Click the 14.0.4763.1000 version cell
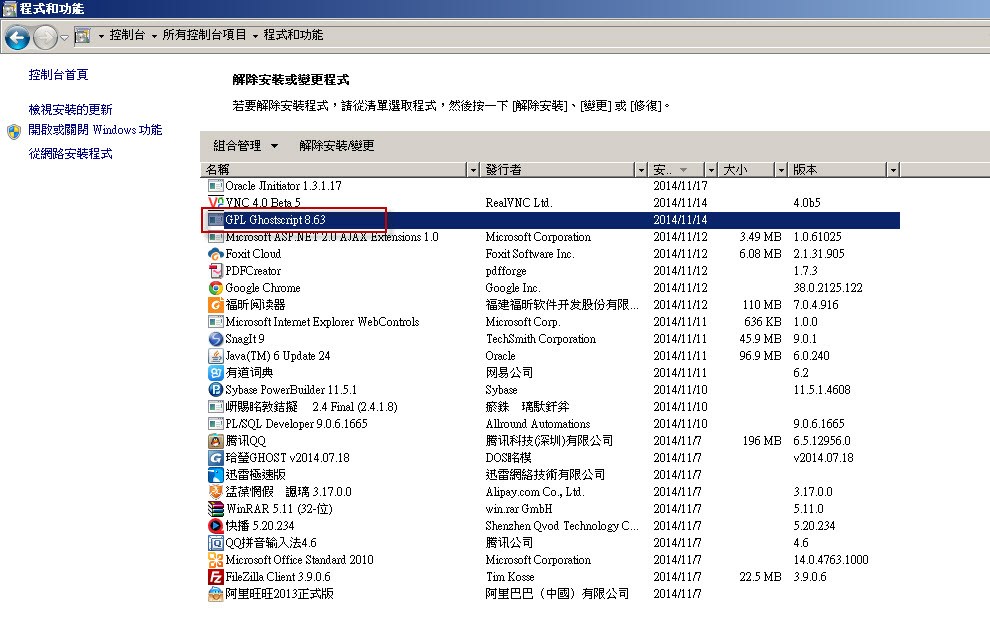This screenshot has width=990, height=623. click(x=831, y=560)
